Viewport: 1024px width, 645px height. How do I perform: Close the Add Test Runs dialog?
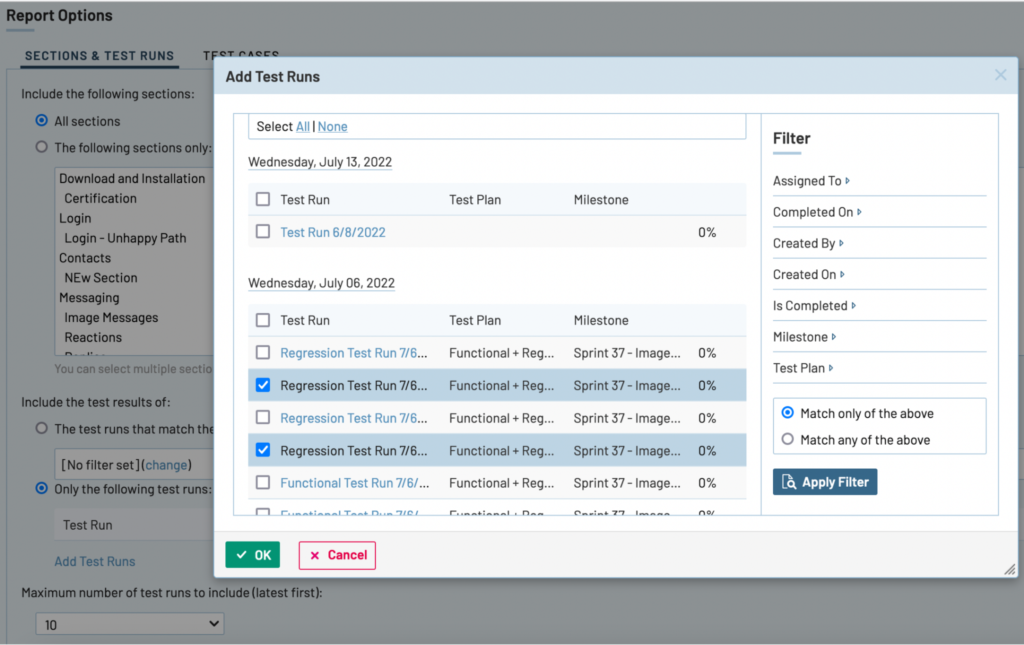[x=1000, y=75]
